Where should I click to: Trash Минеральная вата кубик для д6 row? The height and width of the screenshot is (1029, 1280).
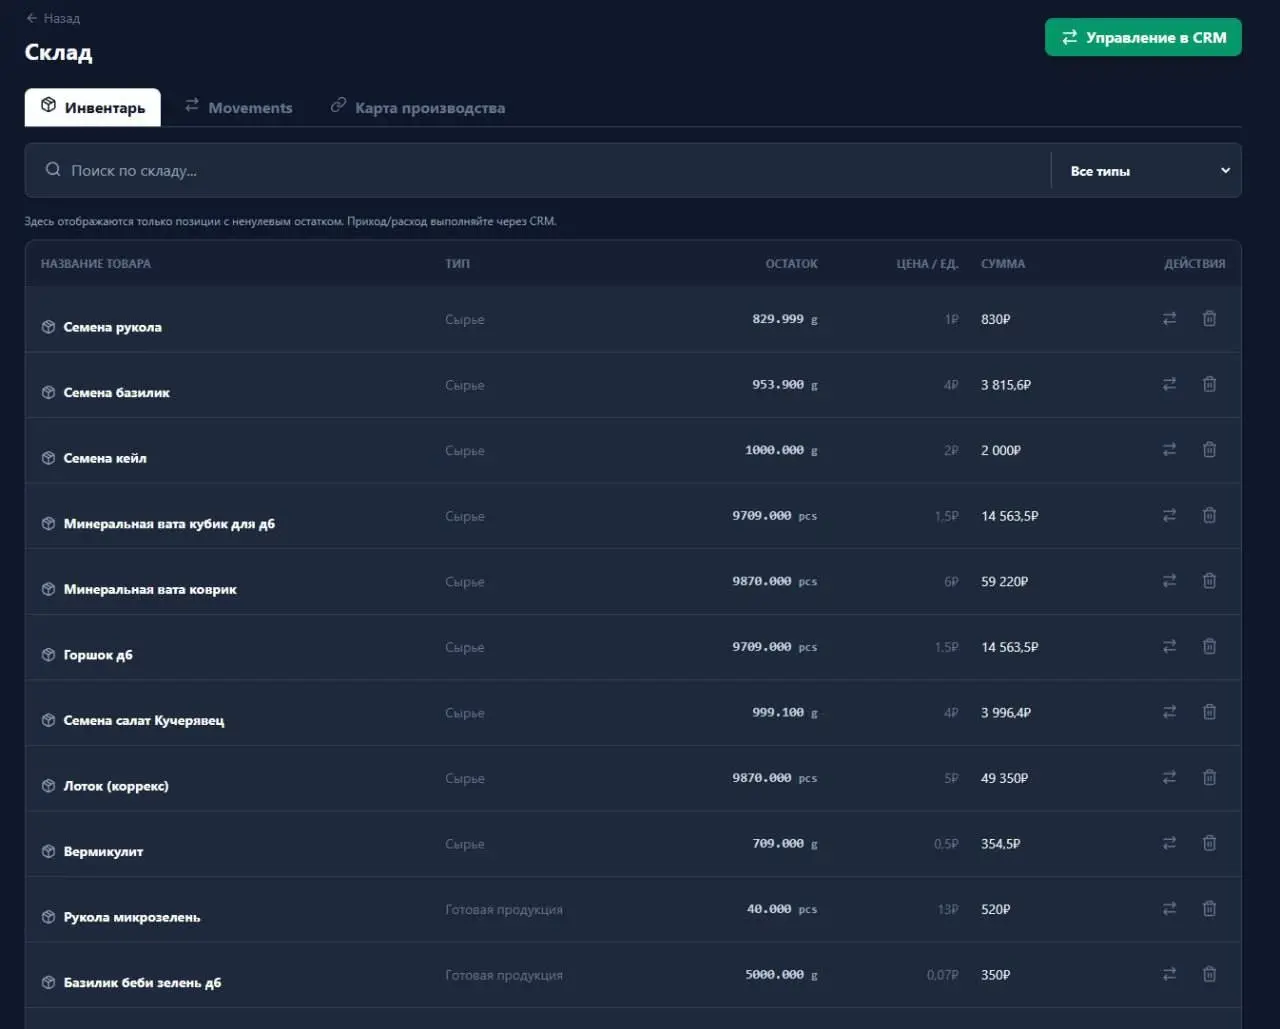pos(1209,515)
